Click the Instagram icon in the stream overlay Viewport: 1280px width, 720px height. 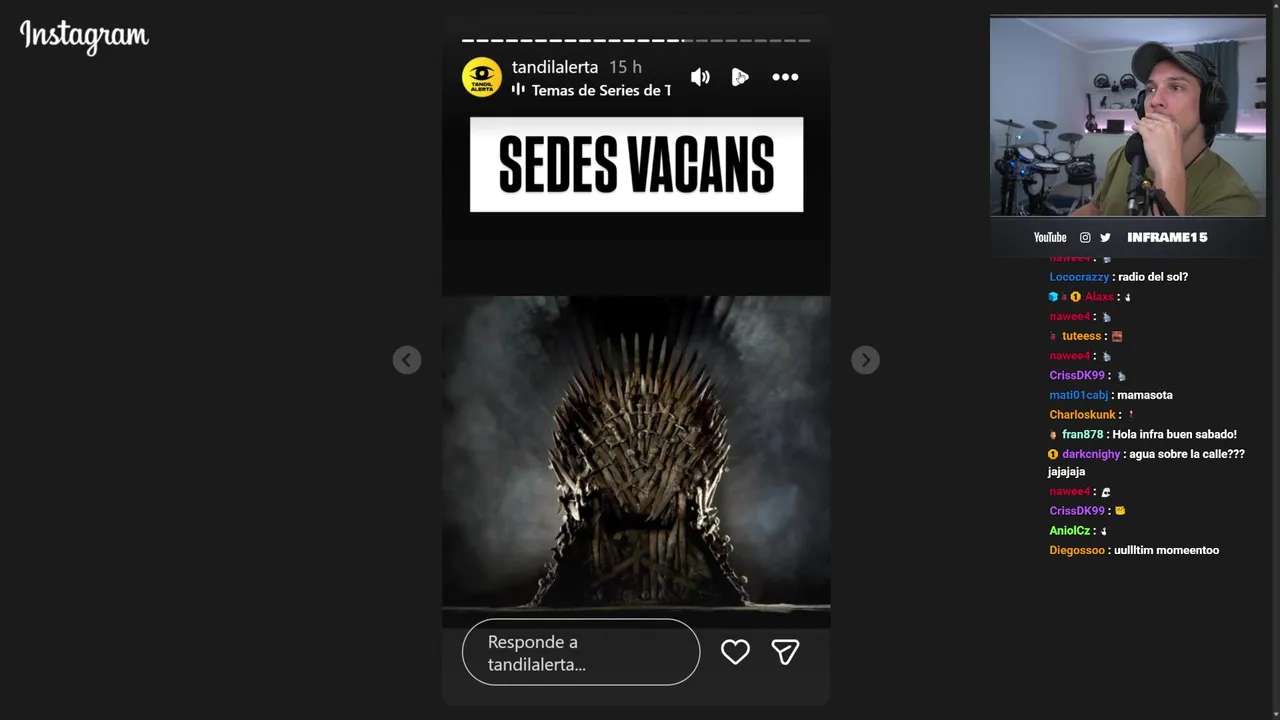(1085, 237)
